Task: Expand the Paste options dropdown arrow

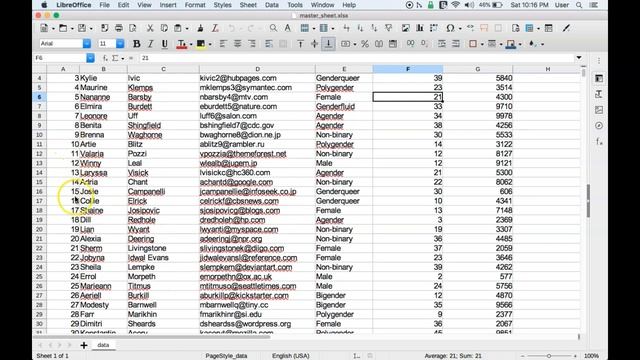Action: click(x=187, y=29)
